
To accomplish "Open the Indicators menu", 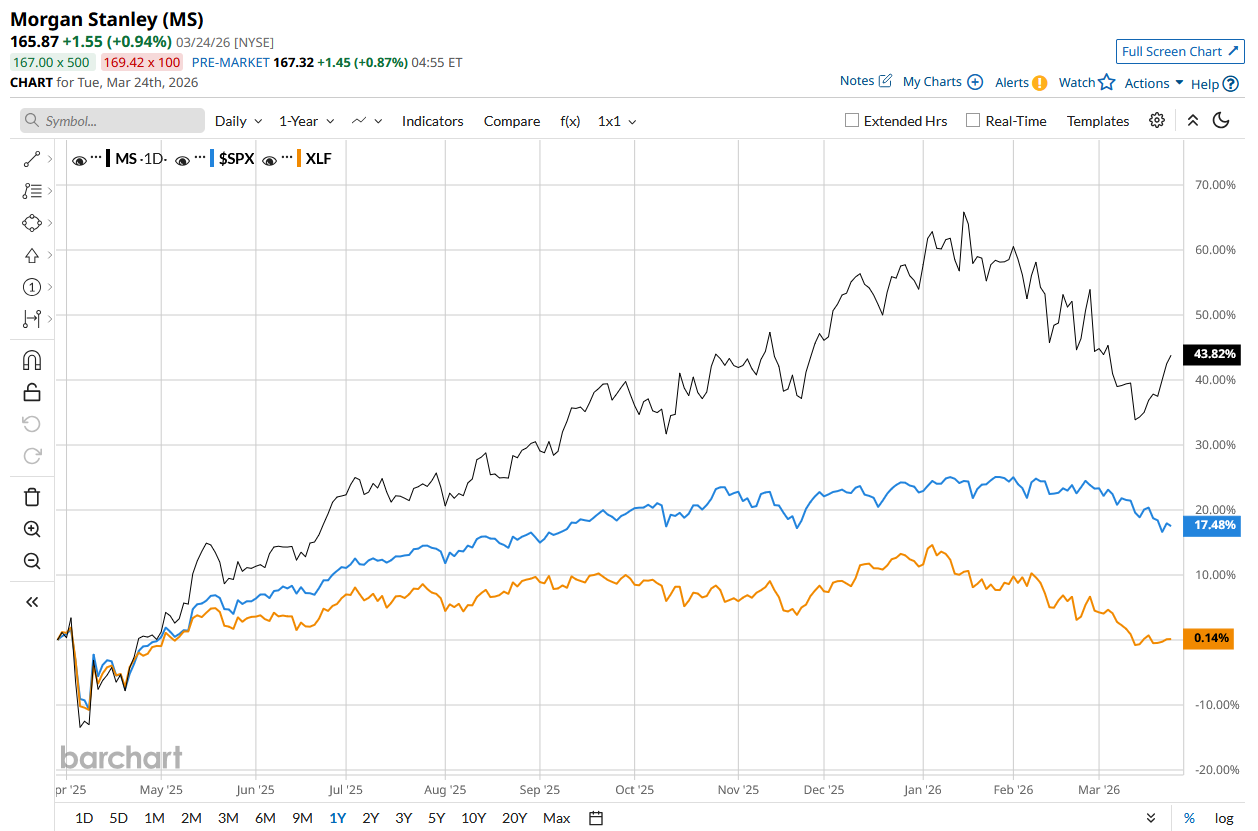I will click(432, 121).
